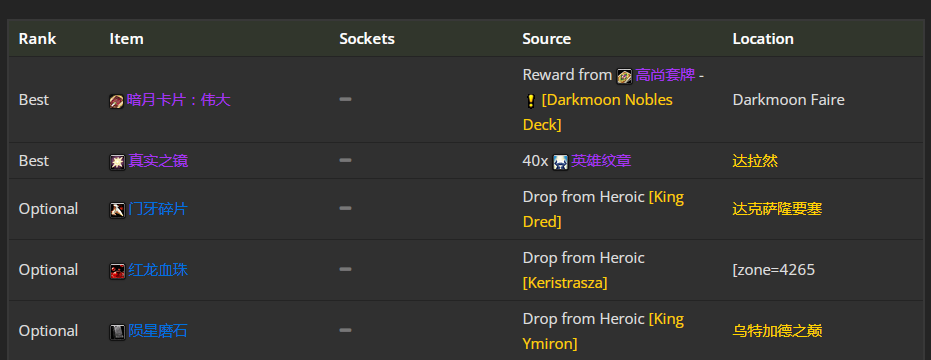Open the 陨星磨石 item link
Image resolution: width=931 pixels, height=360 pixels.
(158, 331)
